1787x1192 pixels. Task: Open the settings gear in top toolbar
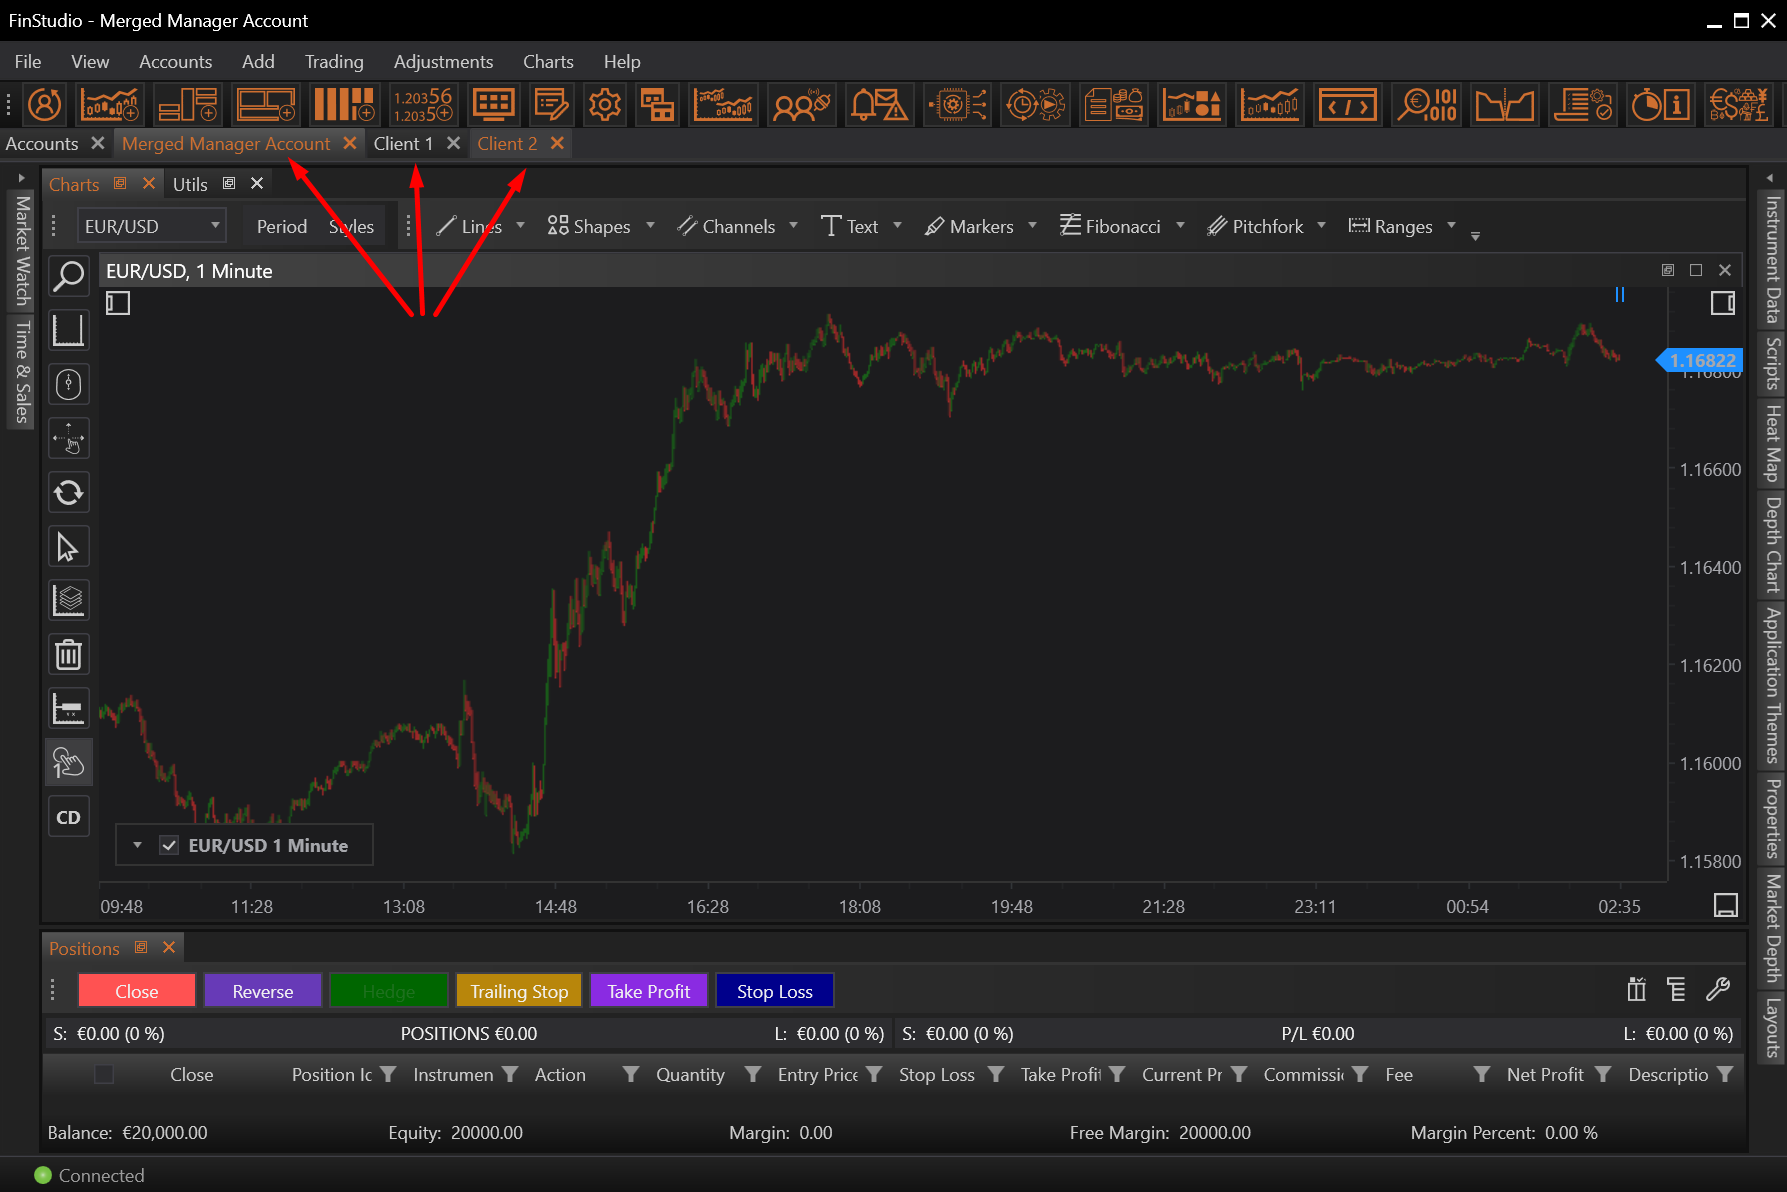604,104
